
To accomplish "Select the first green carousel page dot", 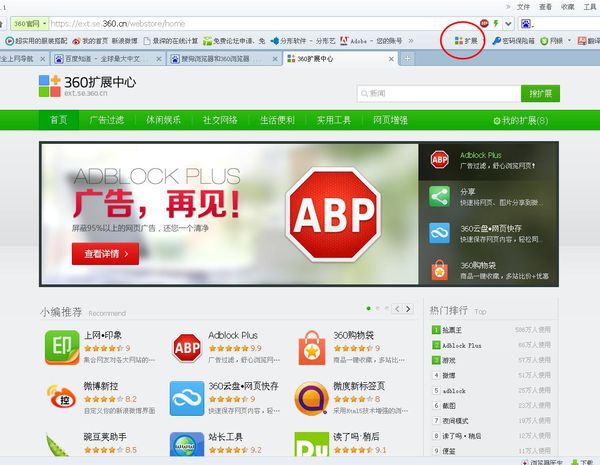I will pyautogui.click(x=368, y=308).
